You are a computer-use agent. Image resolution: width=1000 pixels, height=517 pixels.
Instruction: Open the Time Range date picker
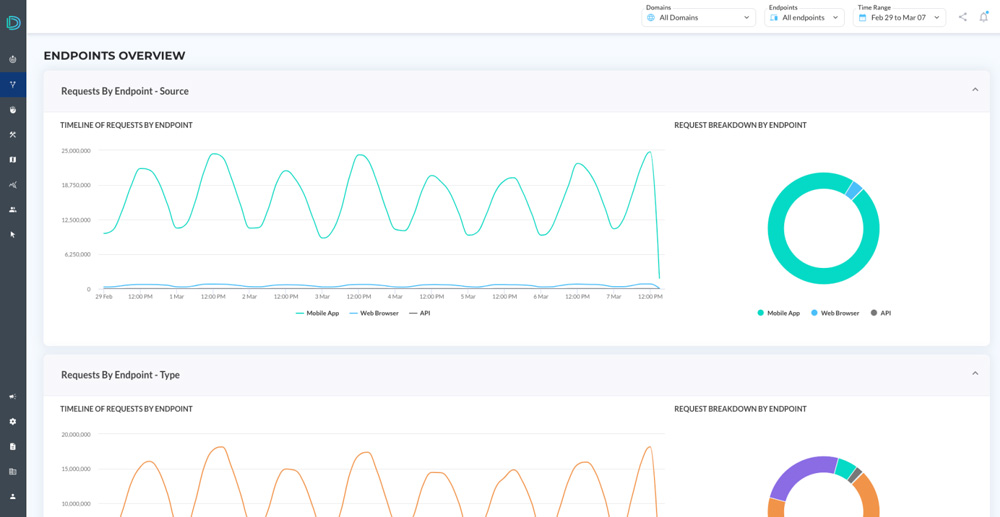(x=899, y=17)
